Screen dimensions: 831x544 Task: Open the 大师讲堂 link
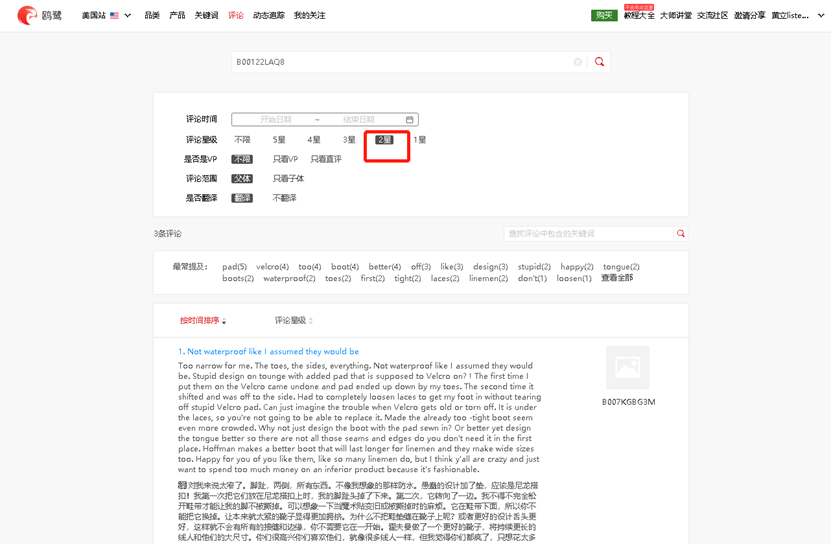pos(676,15)
